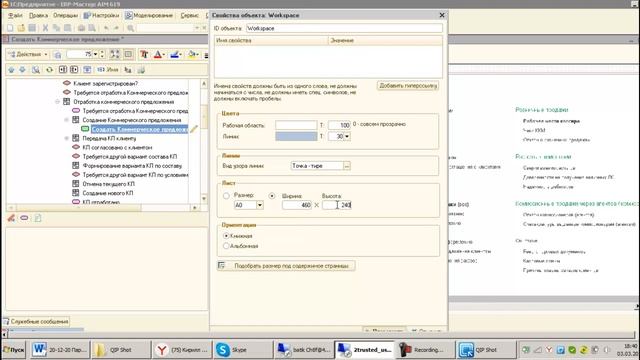The height and width of the screenshot is (360, 640).
Task: Click the Пуск start button
Action: (x=13, y=350)
